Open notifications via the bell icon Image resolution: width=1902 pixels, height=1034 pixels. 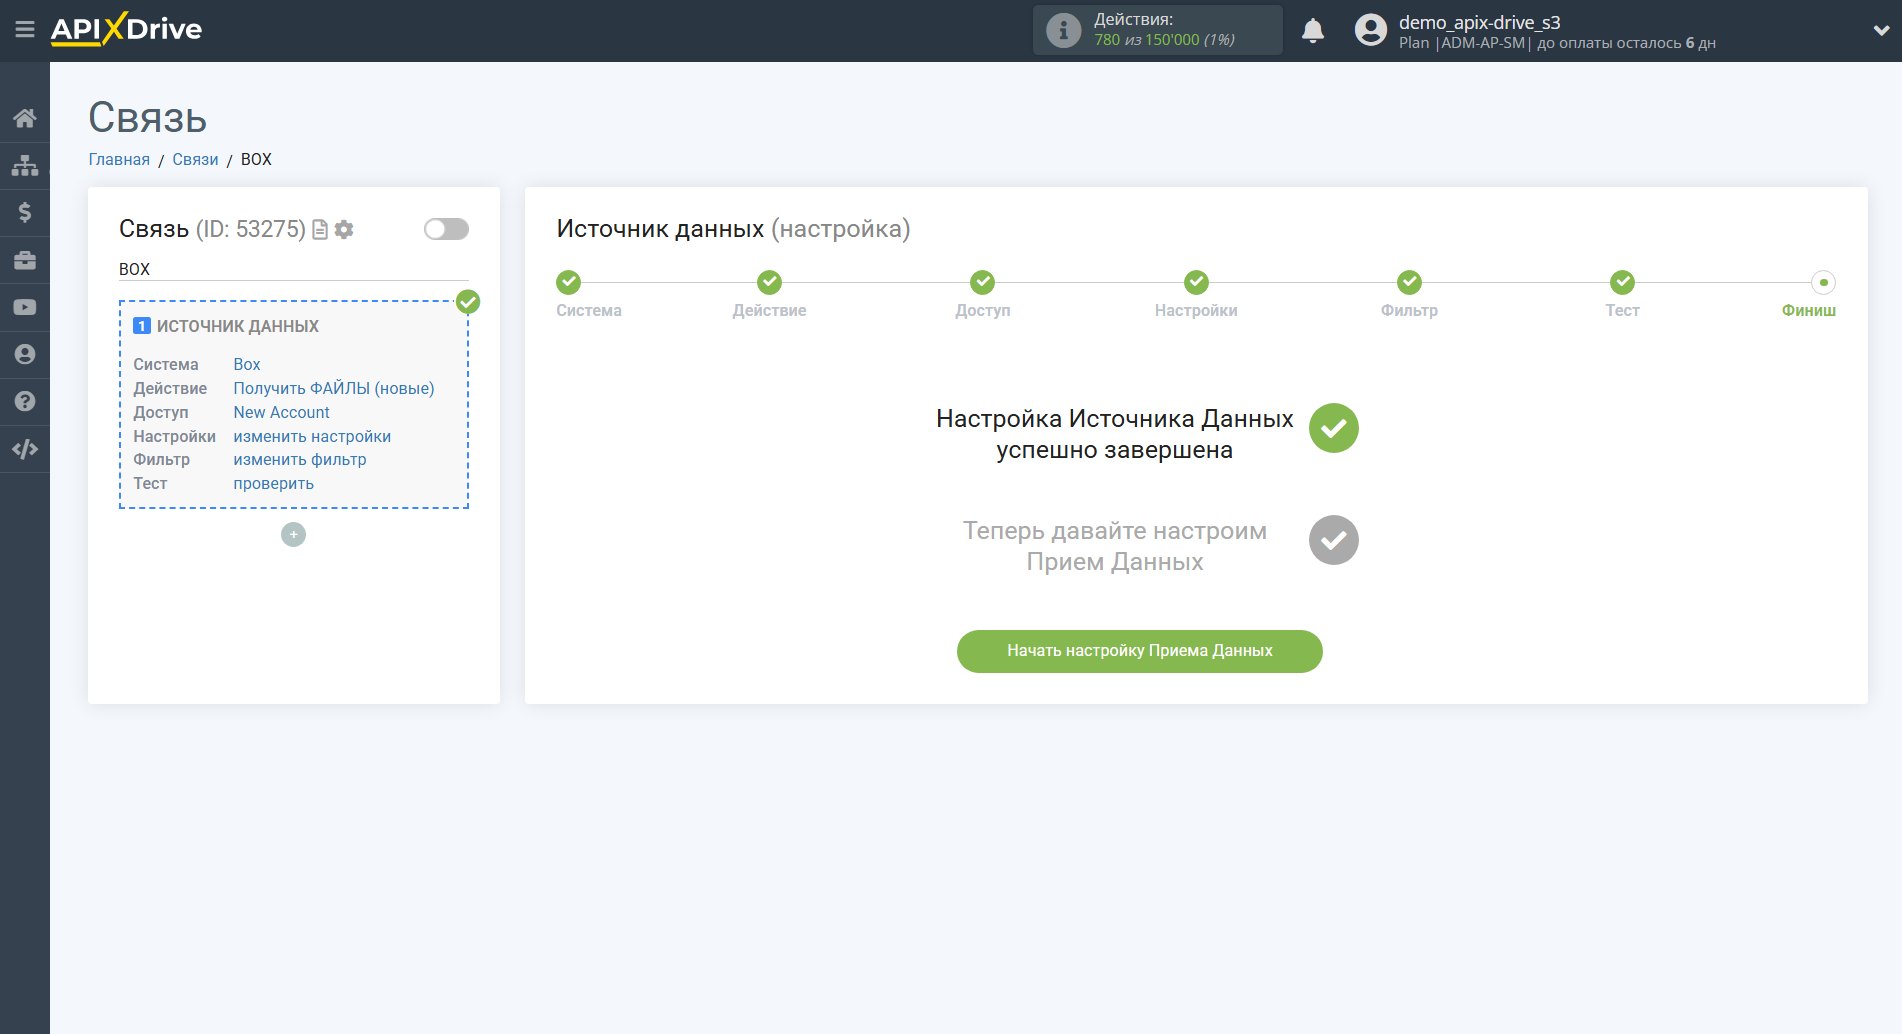tap(1313, 30)
